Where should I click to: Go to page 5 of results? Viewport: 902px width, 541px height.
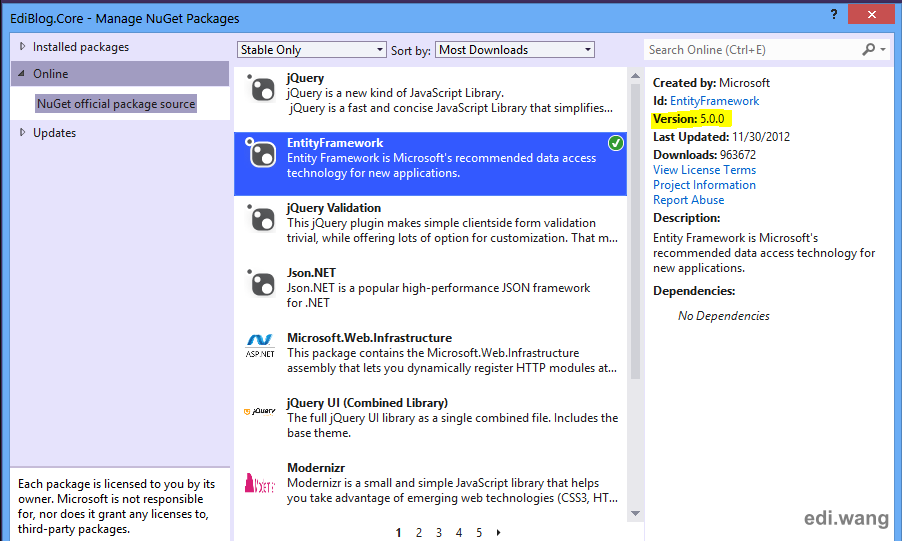tap(479, 533)
